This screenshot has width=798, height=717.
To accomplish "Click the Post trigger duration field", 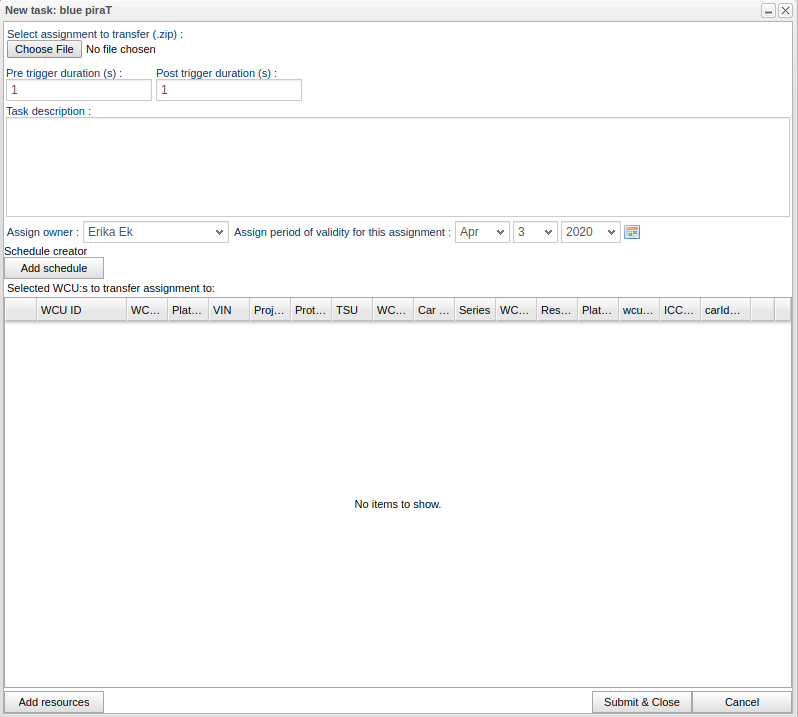I will 229,90.
